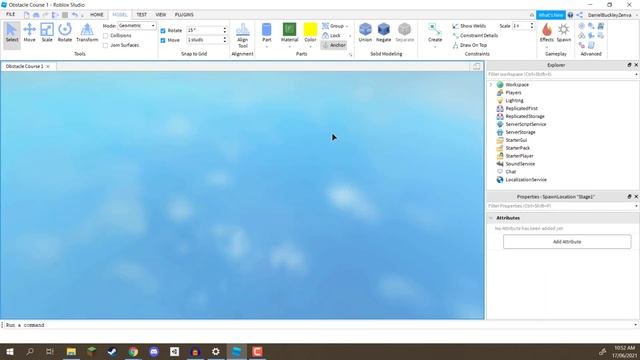The image size is (640, 360).
Task: Increase the Rotate snap value stepper
Action: [x=224, y=29]
